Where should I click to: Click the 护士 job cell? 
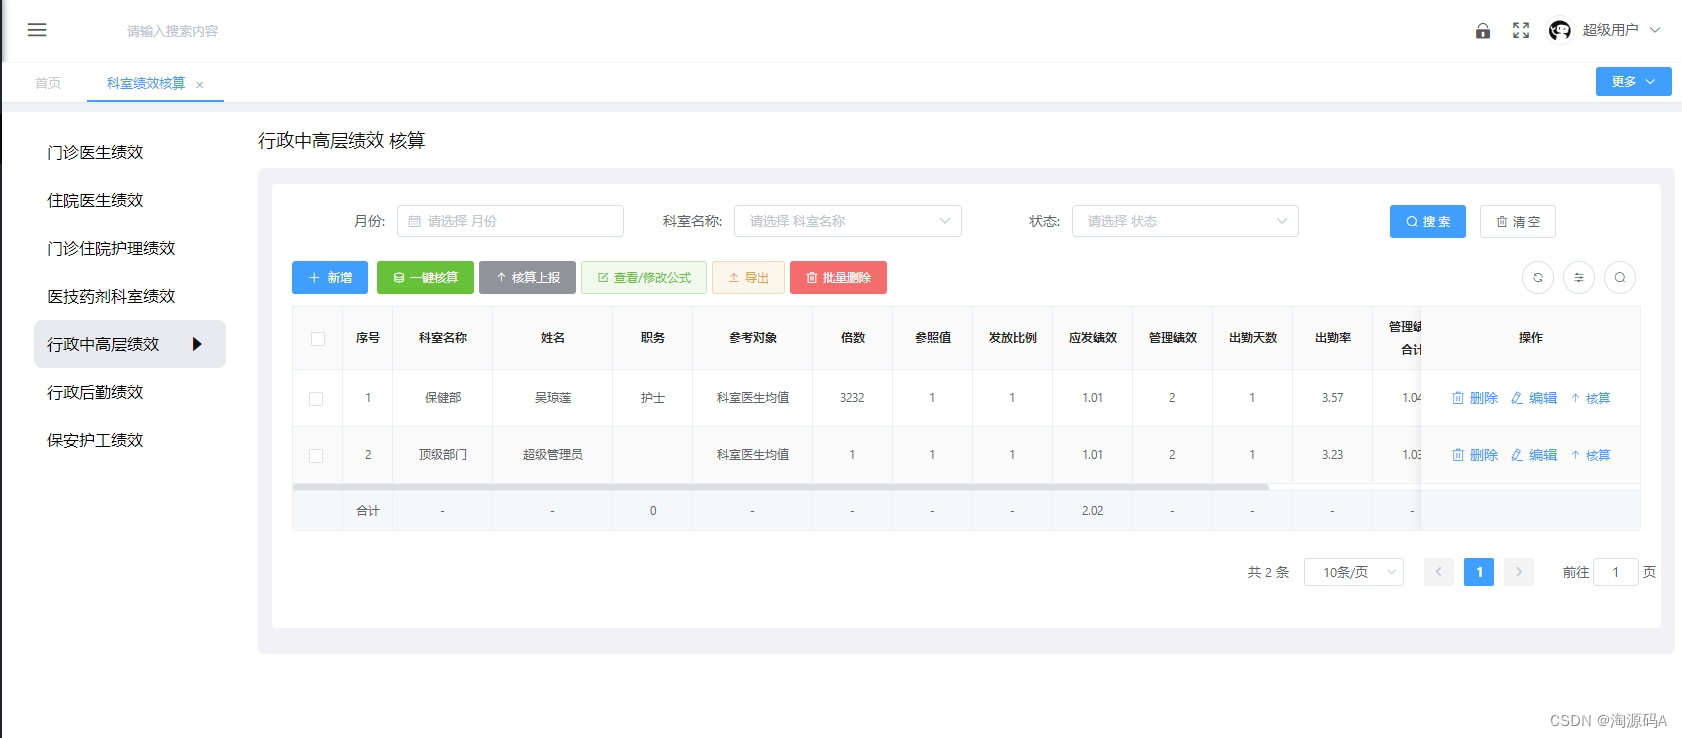[653, 398]
